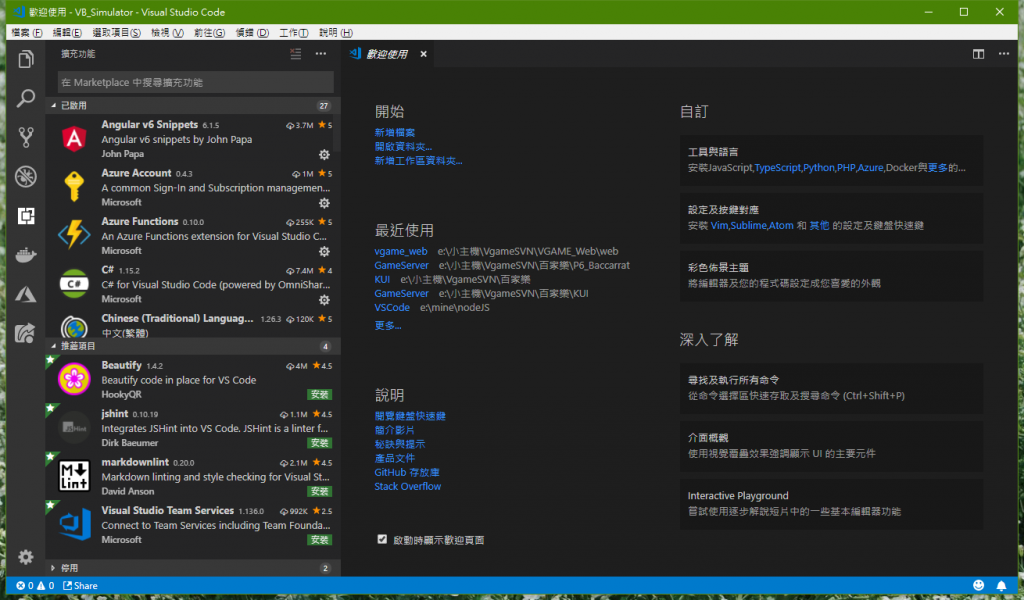
Task: Collapse the 推薦項目 recommended section
Action: (193, 346)
